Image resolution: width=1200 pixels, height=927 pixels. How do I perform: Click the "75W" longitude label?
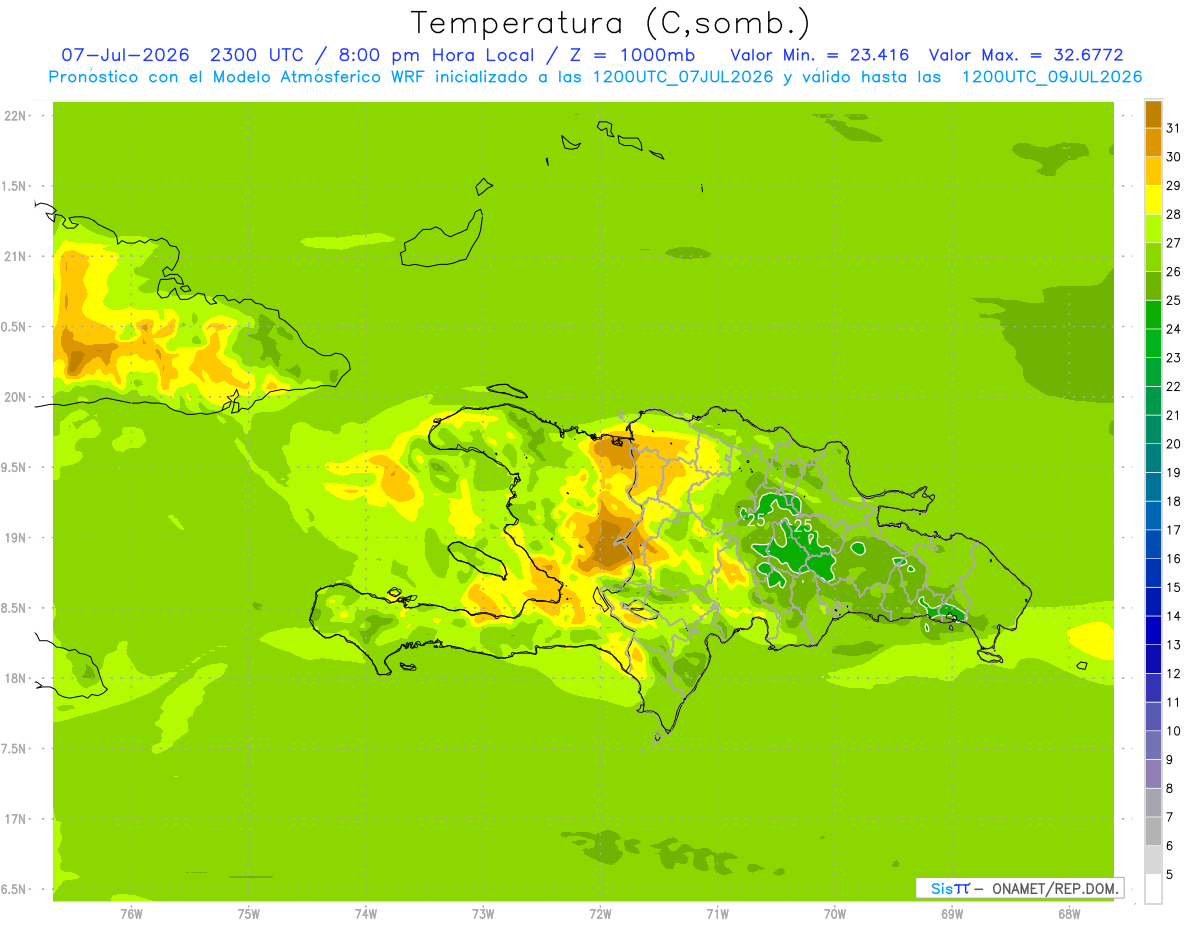pyautogui.click(x=248, y=913)
